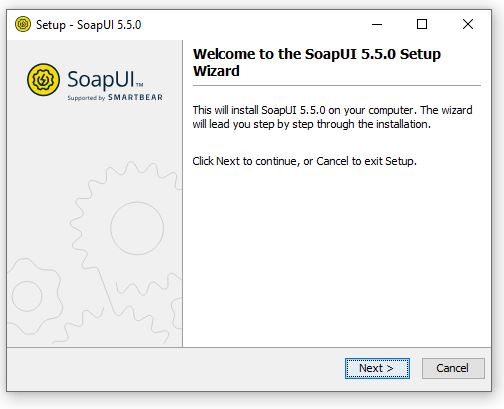Maximize the setup wizard window
The width and height of the screenshot is (504, 409).
[x=422, y=24]
